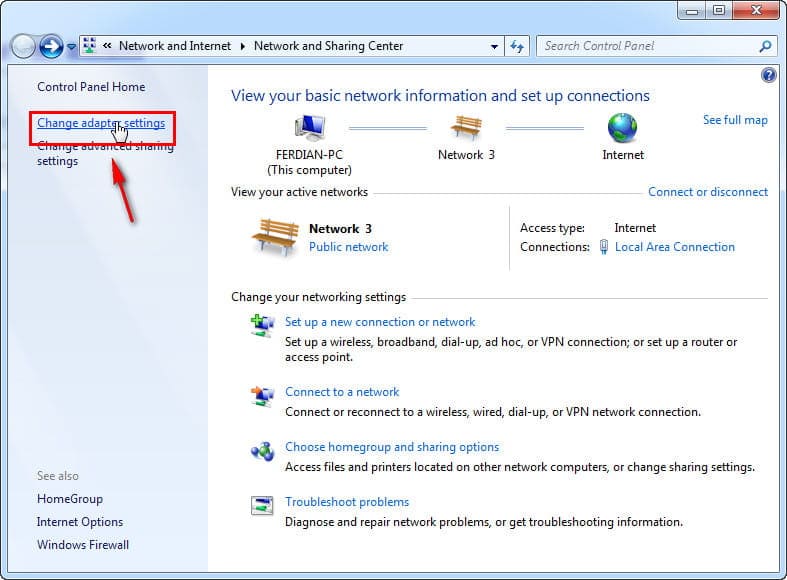Select Network and Internet breadcrumb item

[x=174, y=46]
